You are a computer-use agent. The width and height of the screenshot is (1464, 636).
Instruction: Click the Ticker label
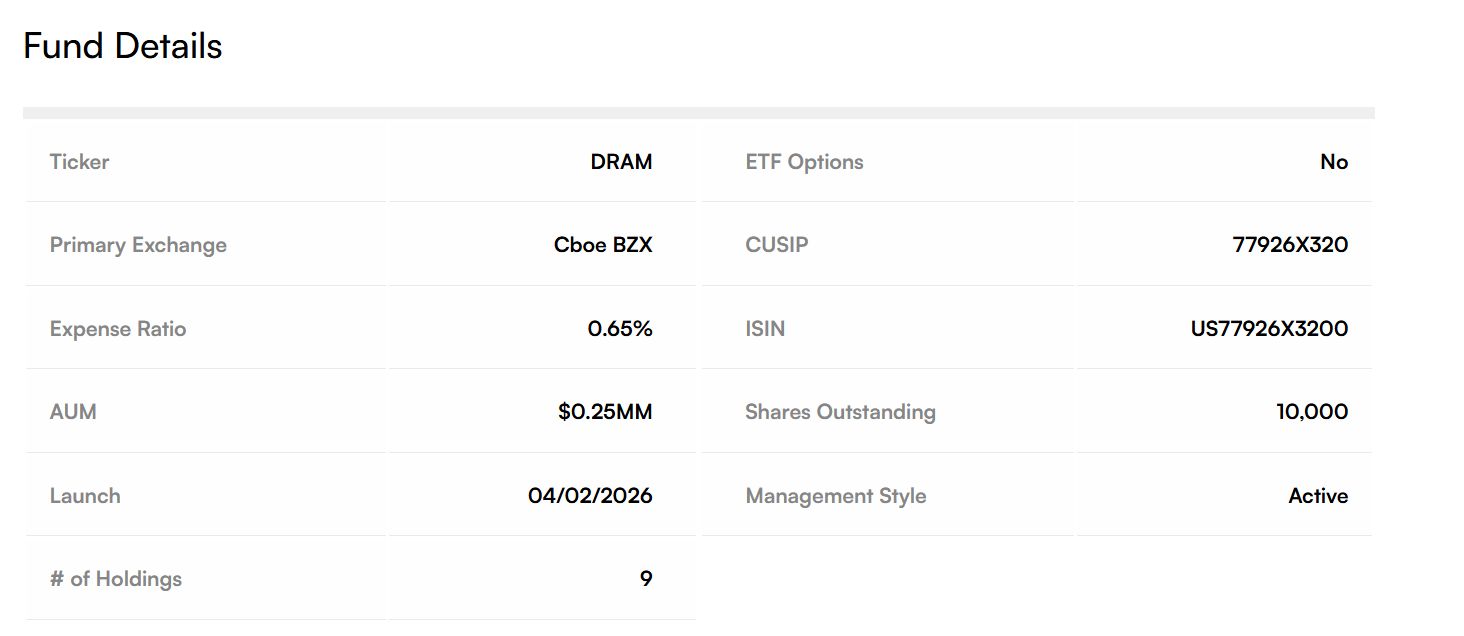(79, 162)
